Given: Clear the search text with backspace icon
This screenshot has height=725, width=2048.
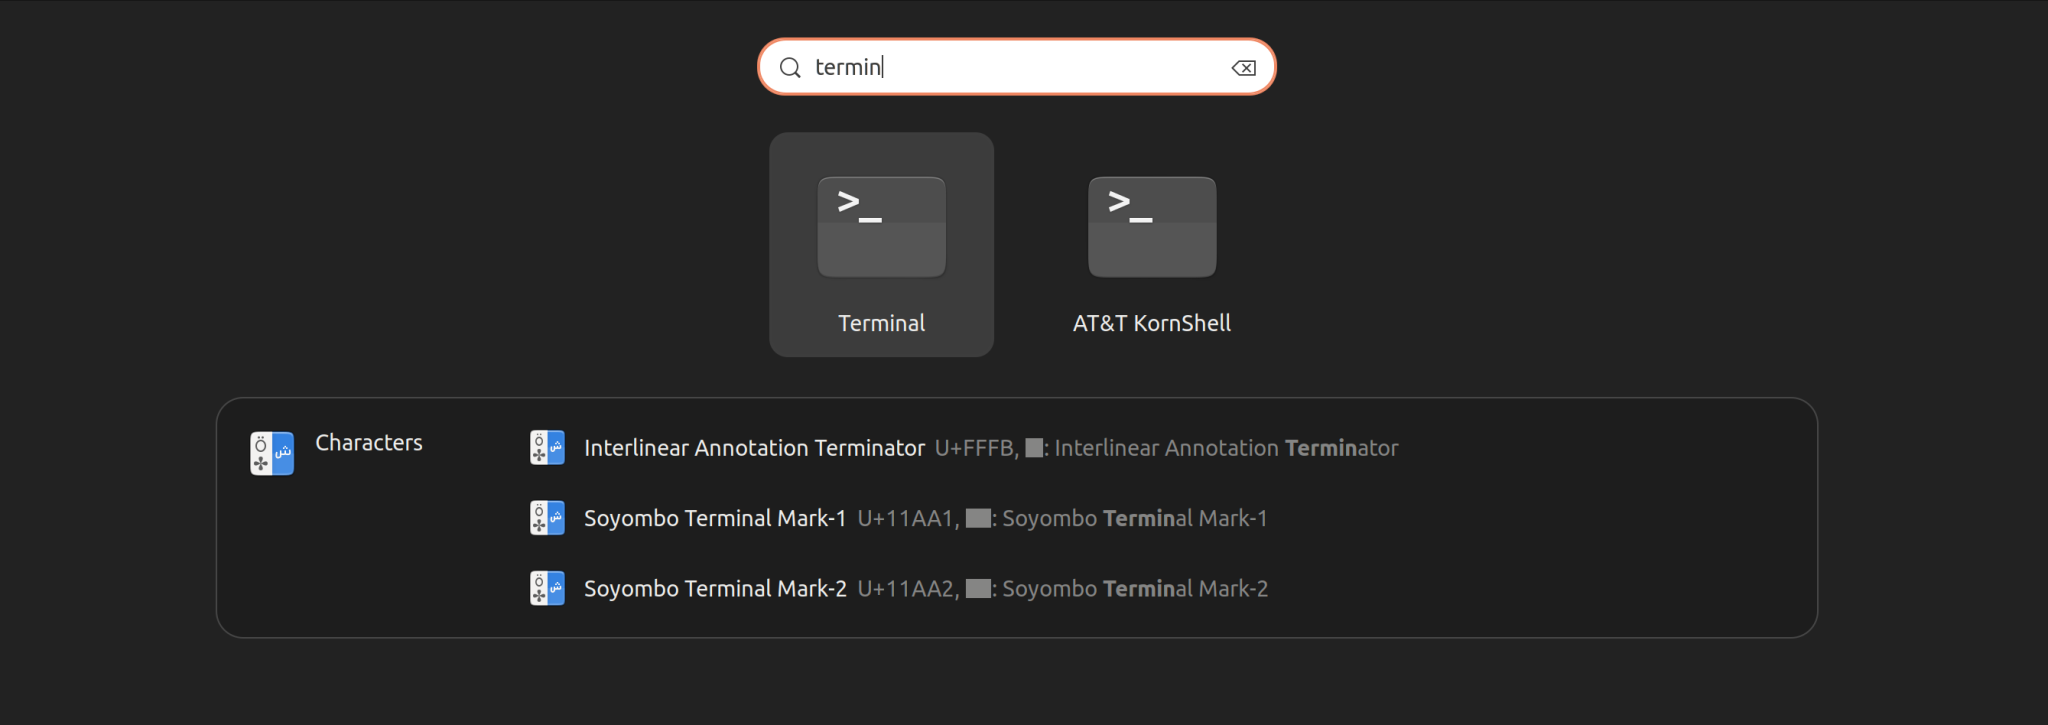Looking at the screenshot, I should [x=1243, y=68].
